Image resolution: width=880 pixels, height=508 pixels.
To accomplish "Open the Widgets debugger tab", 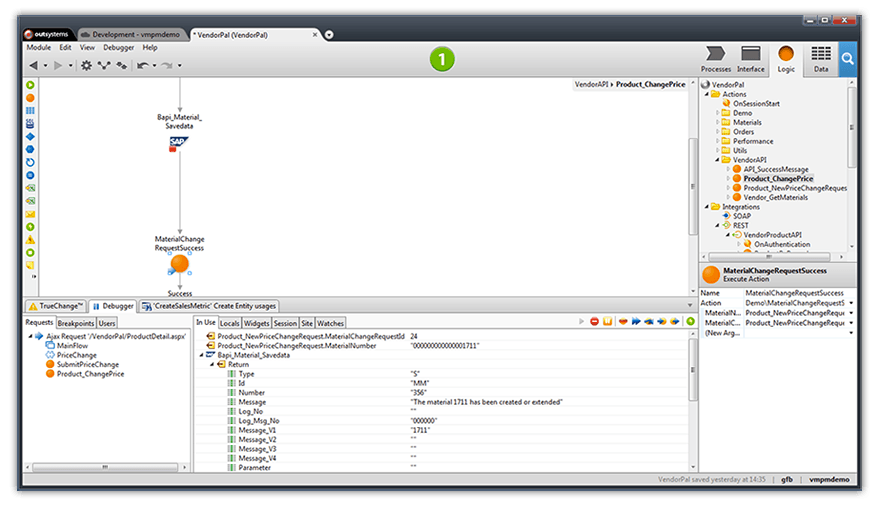I will point(256,323).
